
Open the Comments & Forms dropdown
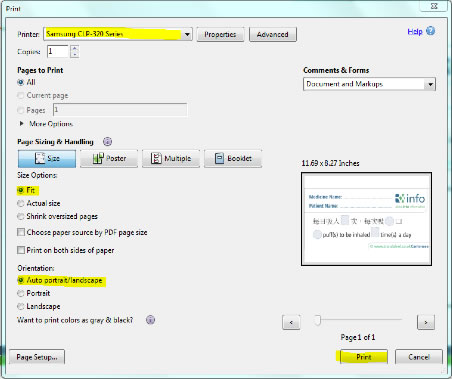tap(369, 84)
